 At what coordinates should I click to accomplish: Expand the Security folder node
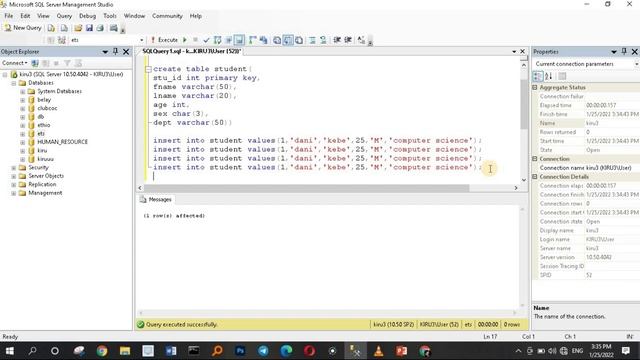13,168
